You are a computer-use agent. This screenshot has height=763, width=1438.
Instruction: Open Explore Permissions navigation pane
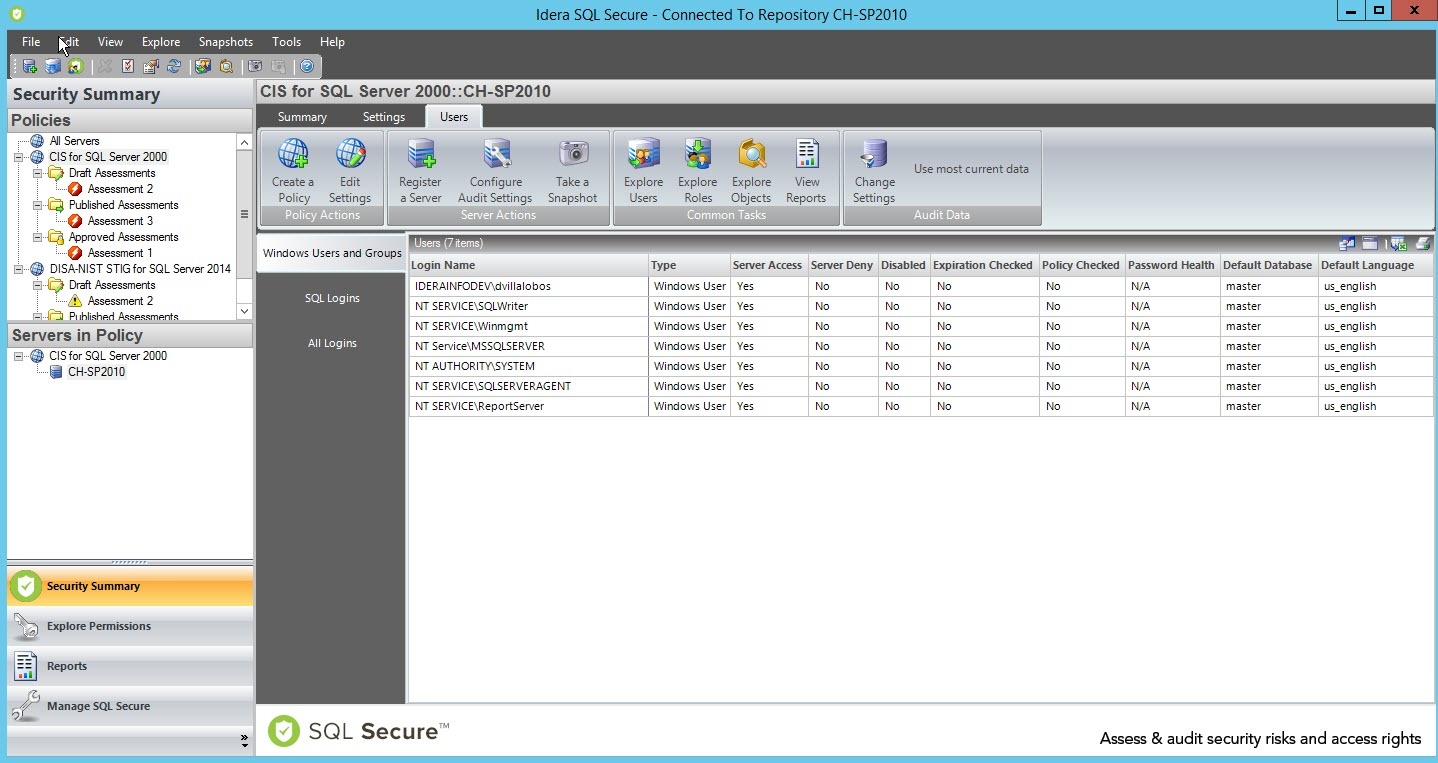click(130, 626)
